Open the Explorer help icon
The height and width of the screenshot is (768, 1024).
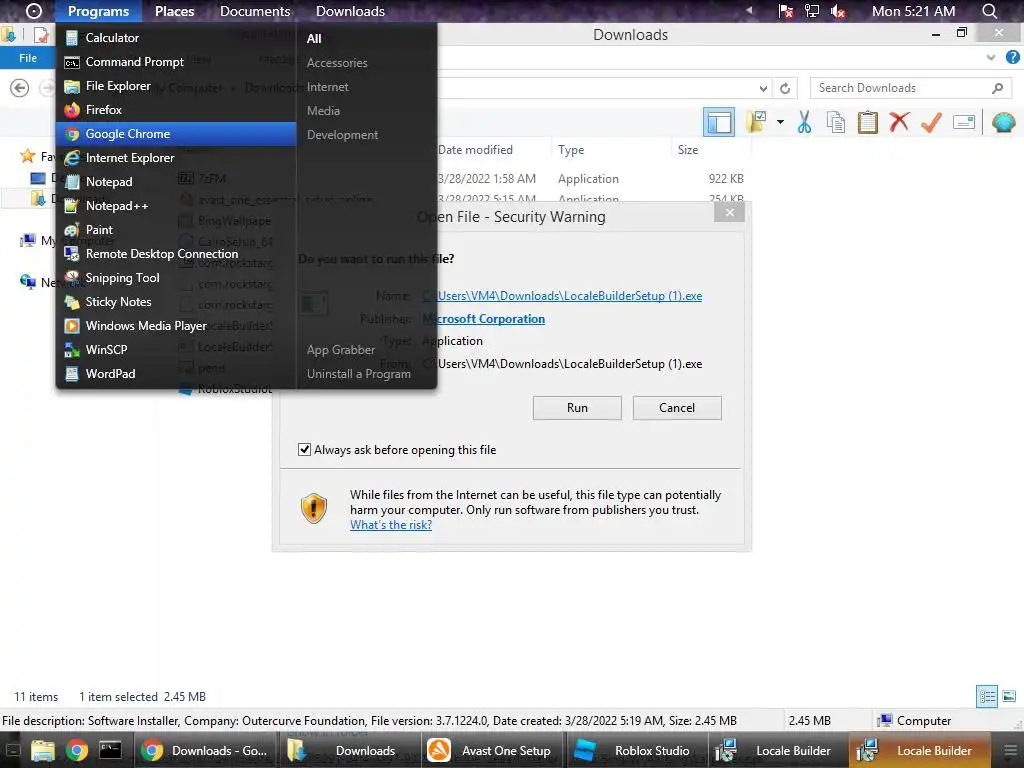1013,57
